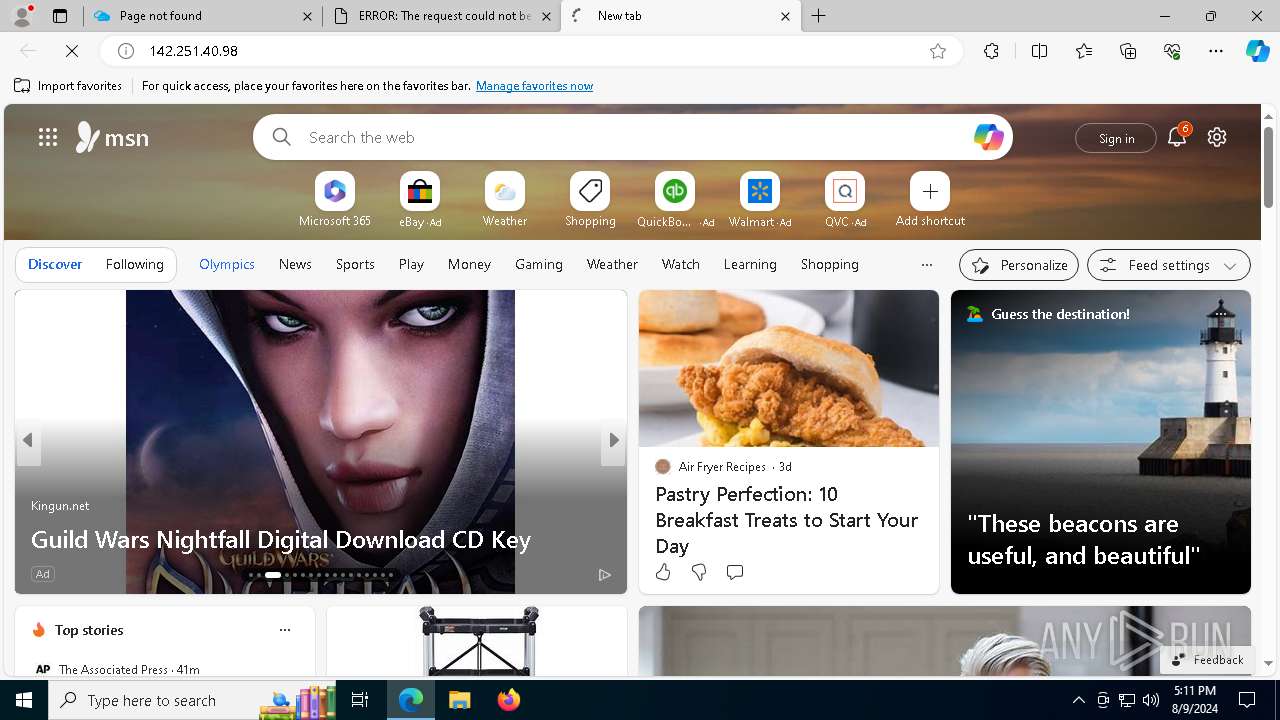
Task: Select the Olympics category
Action: pyautogui.click(x=227, y=264)
